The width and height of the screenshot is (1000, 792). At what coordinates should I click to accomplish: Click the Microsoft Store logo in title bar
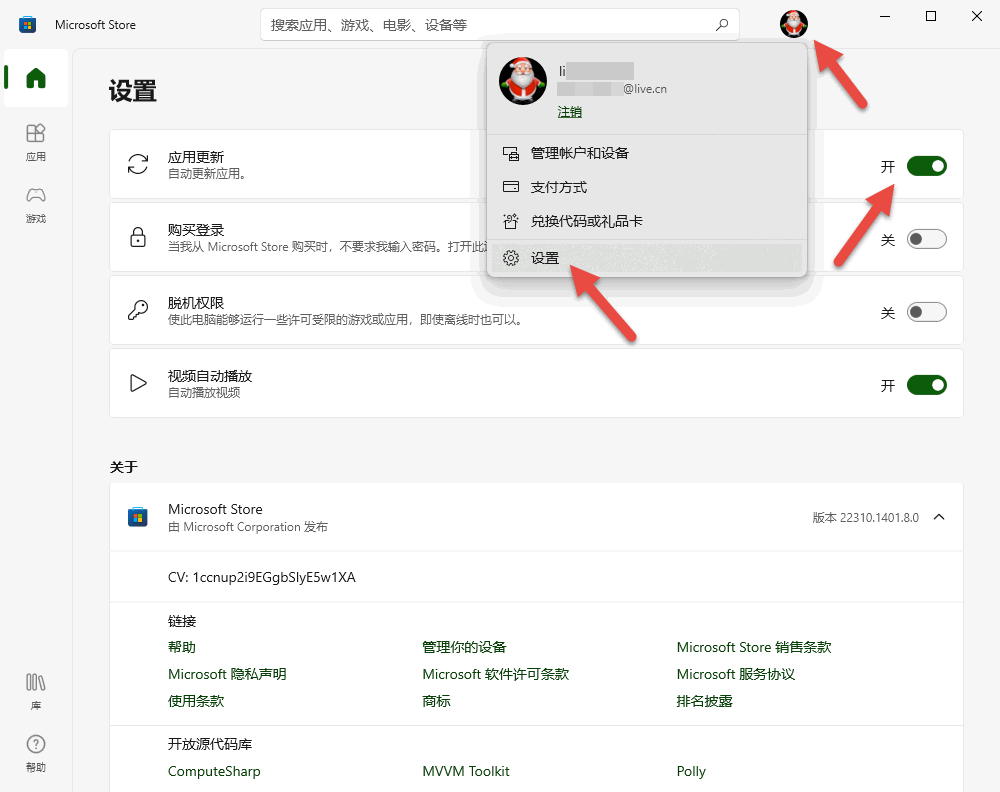click(x=27, y=25)
